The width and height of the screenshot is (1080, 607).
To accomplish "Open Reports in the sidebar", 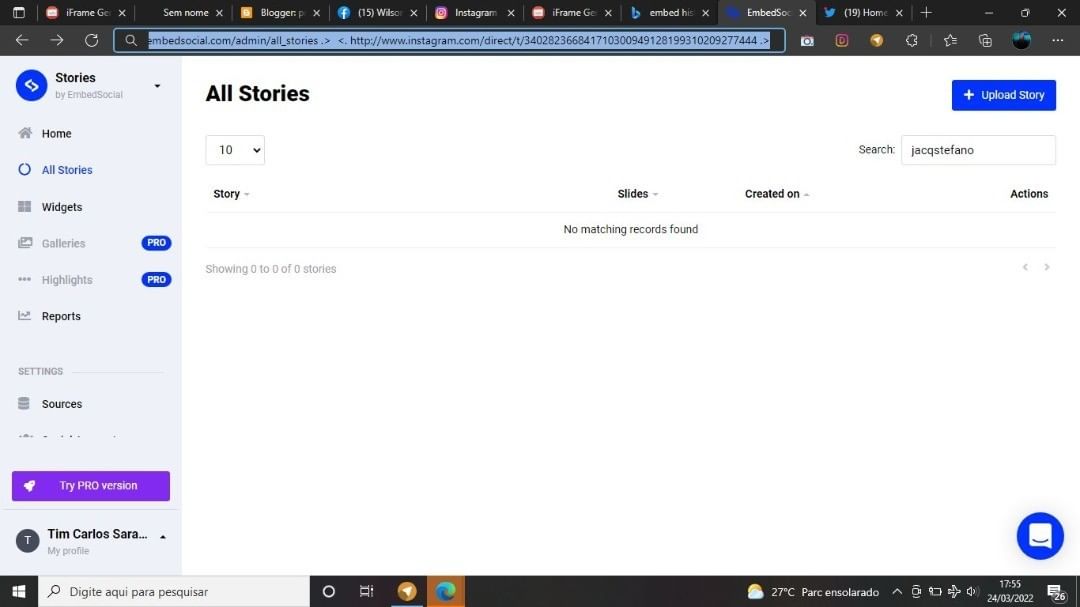I will click(61, 316).
